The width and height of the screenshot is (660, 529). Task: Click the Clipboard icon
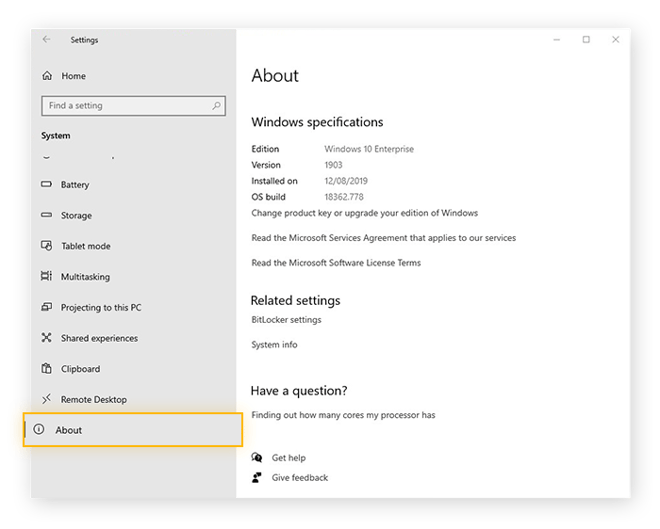pyautogui.click(x=46, y=368)
